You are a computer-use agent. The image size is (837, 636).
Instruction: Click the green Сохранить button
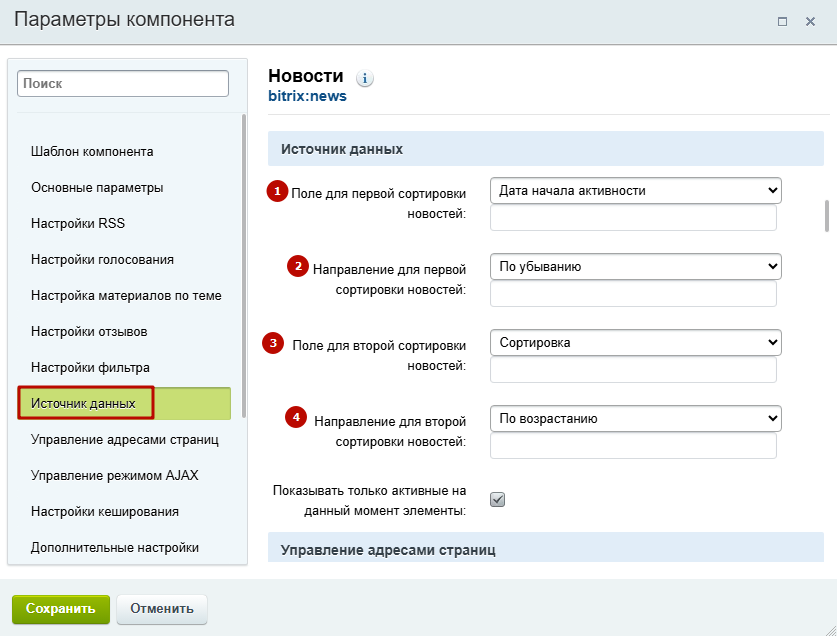tap(61, 609)
